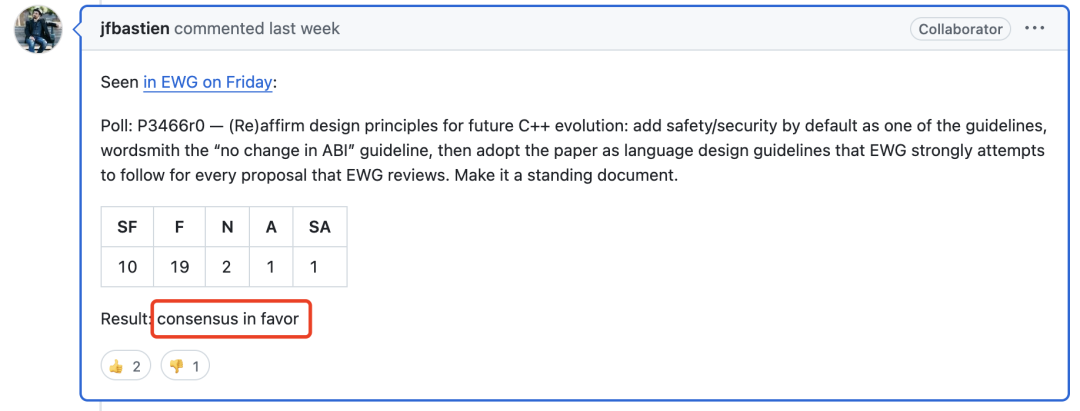Click the vote count under the SA column

tap(320, 267)
